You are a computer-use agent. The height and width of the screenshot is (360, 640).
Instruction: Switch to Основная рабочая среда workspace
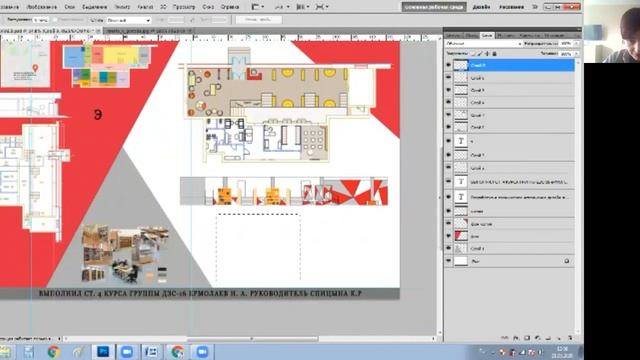coord(434,7)
